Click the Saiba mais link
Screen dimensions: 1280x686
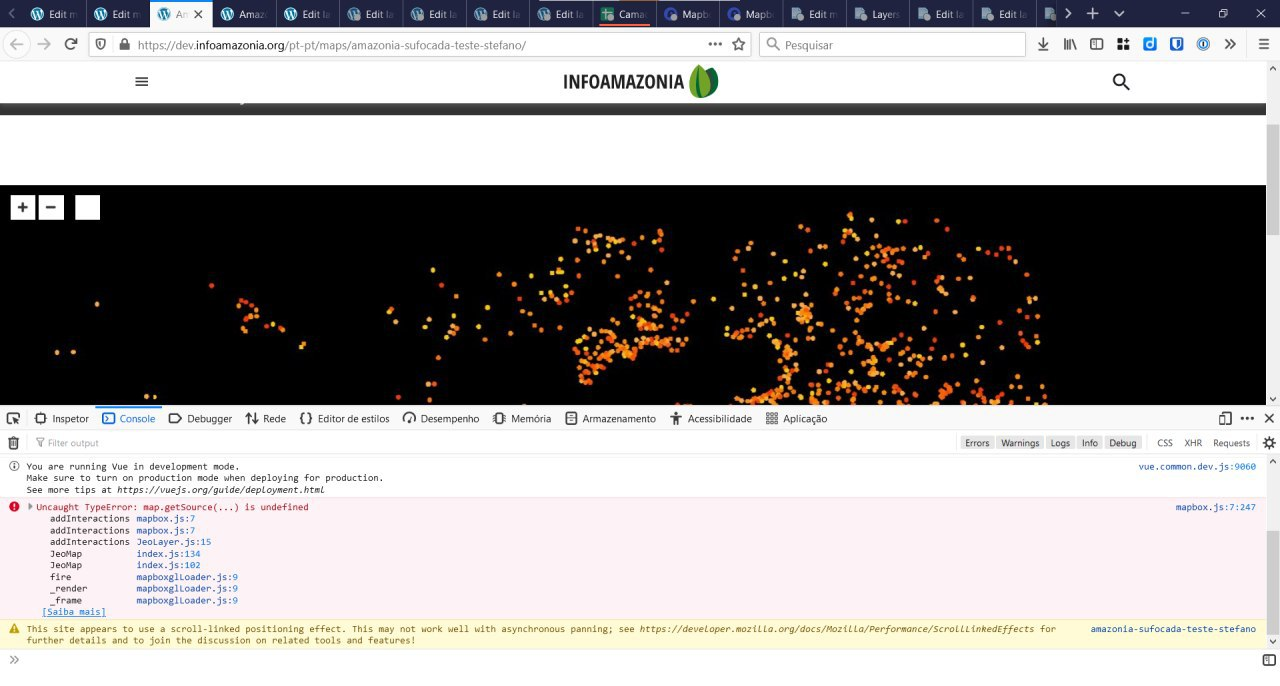point(74,612)
